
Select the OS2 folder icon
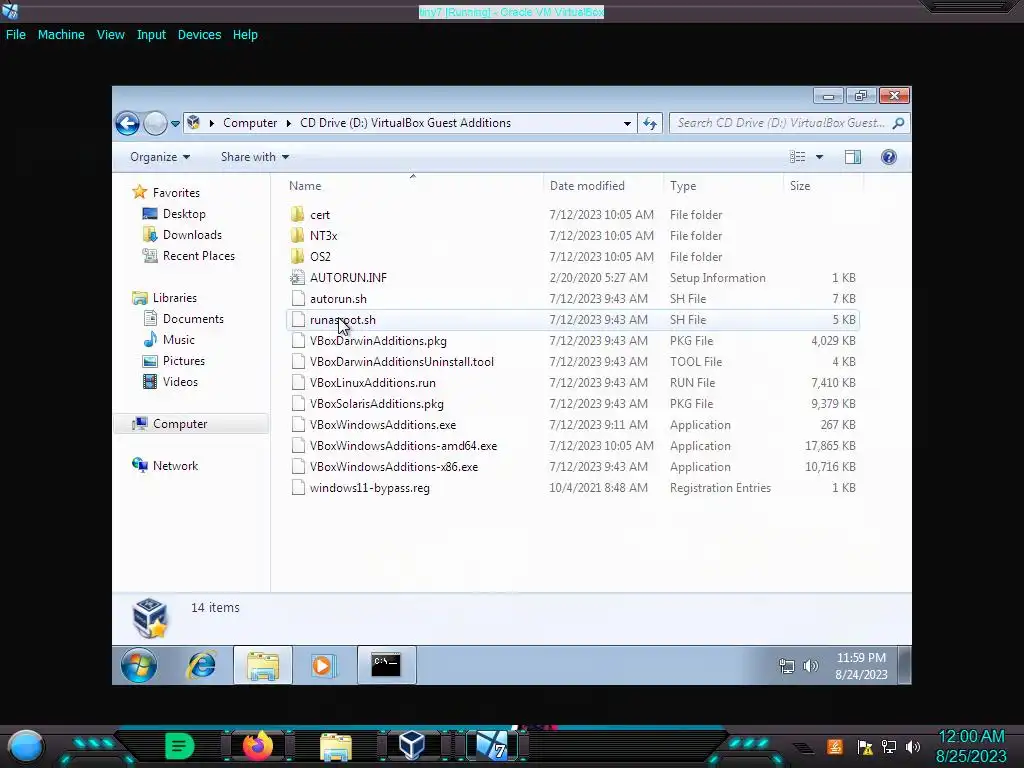[298, 256]
